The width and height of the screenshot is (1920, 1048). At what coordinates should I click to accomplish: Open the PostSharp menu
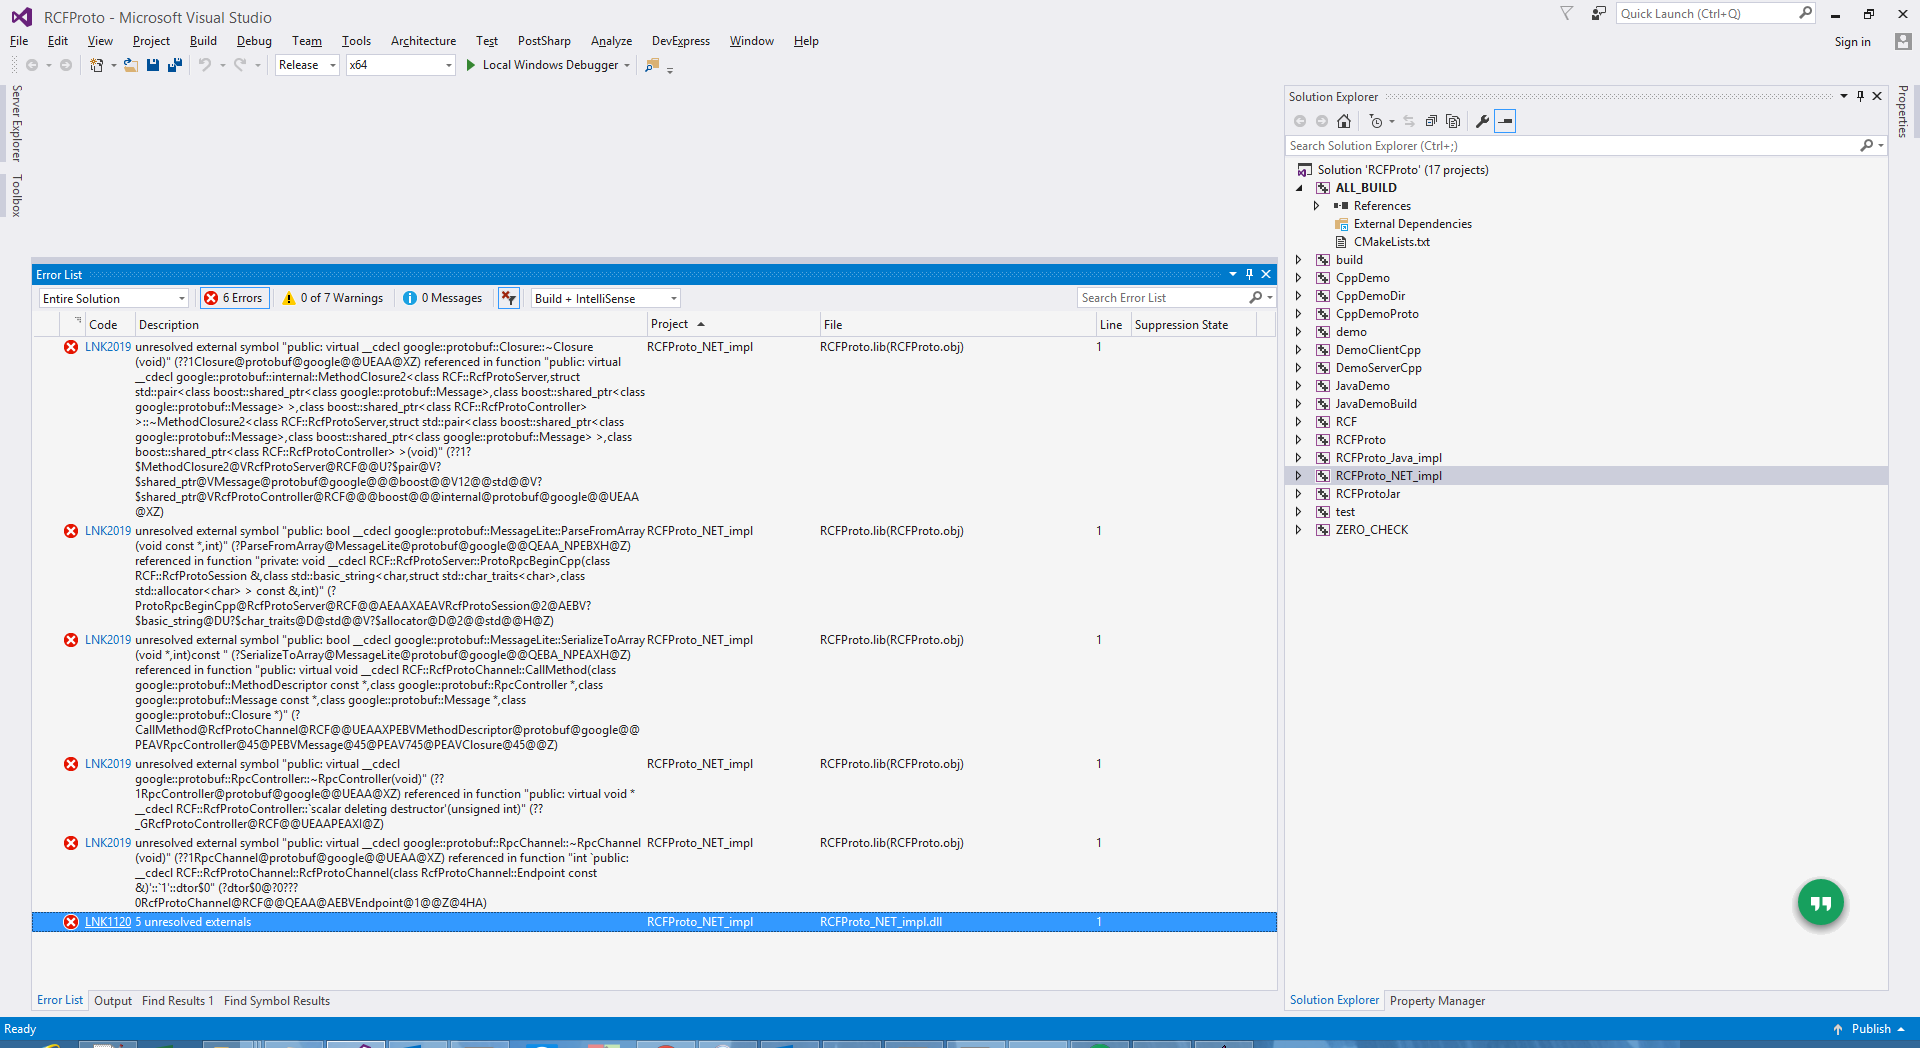pyautogui.click(x=544, y=41)
